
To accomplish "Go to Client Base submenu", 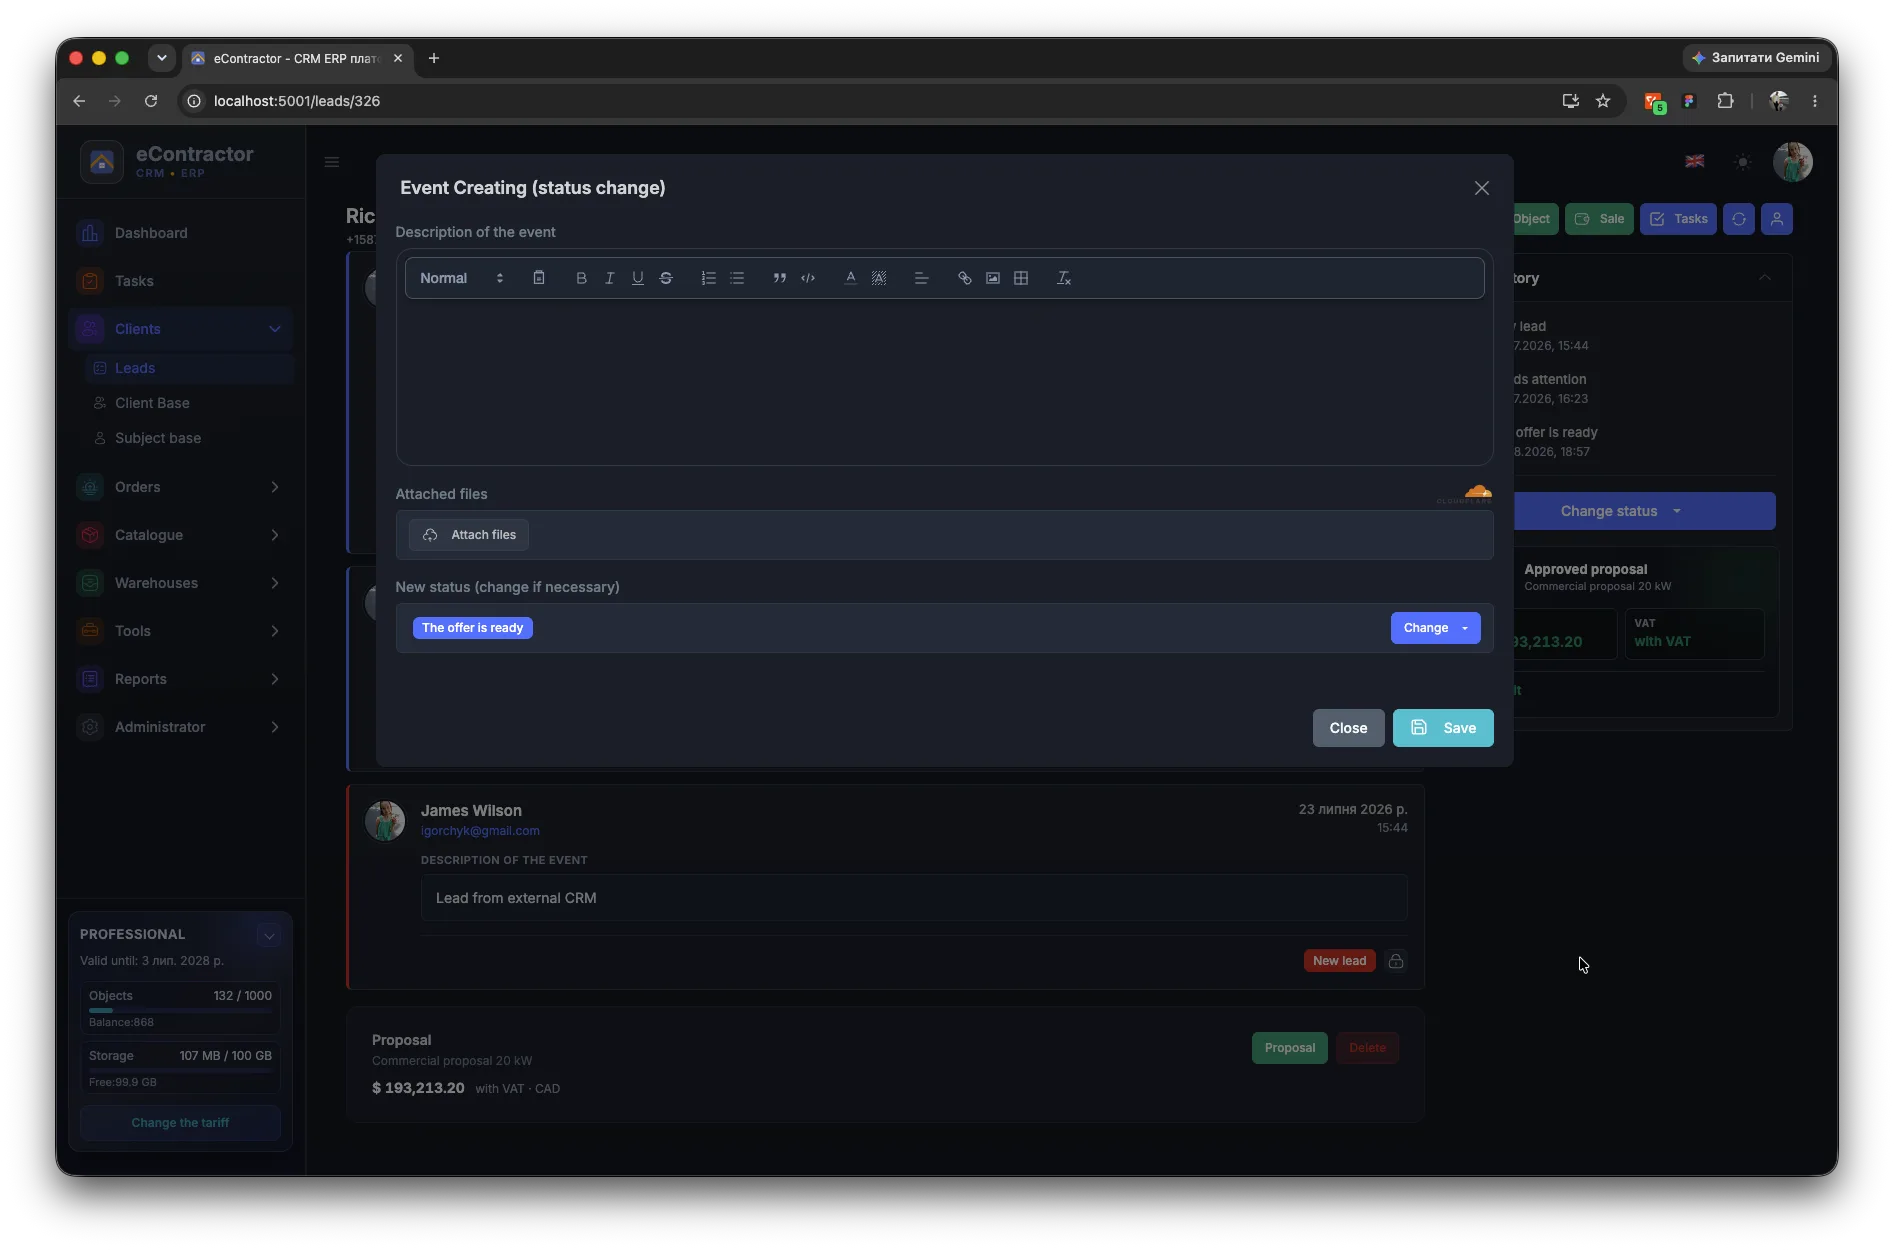I will pyautogui.click(x=152, y=403).
